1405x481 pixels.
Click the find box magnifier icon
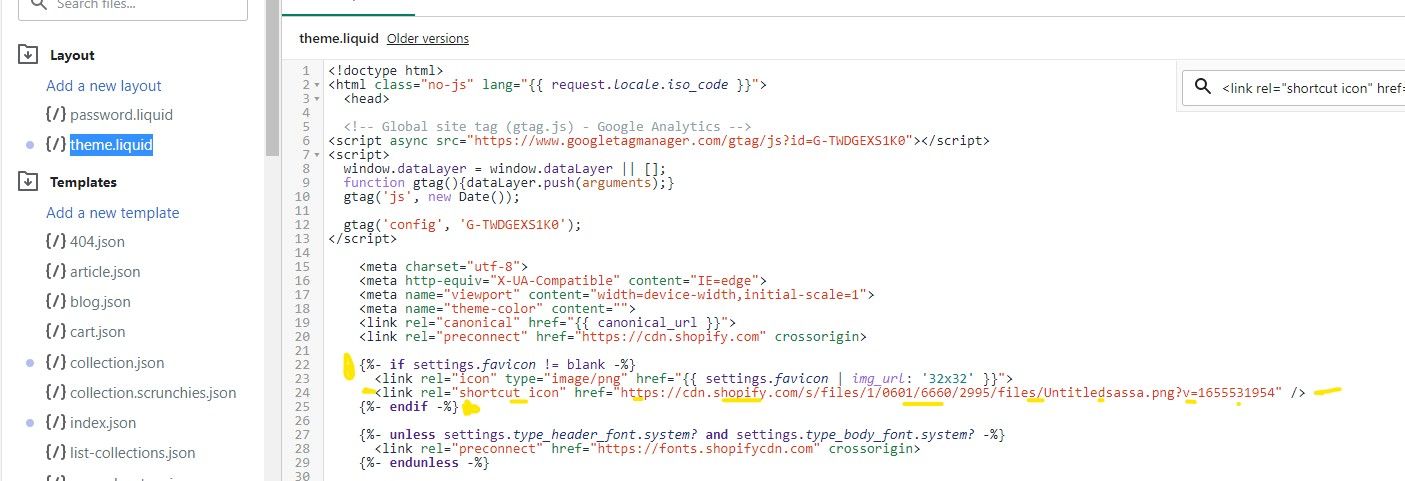(1201, 88)
